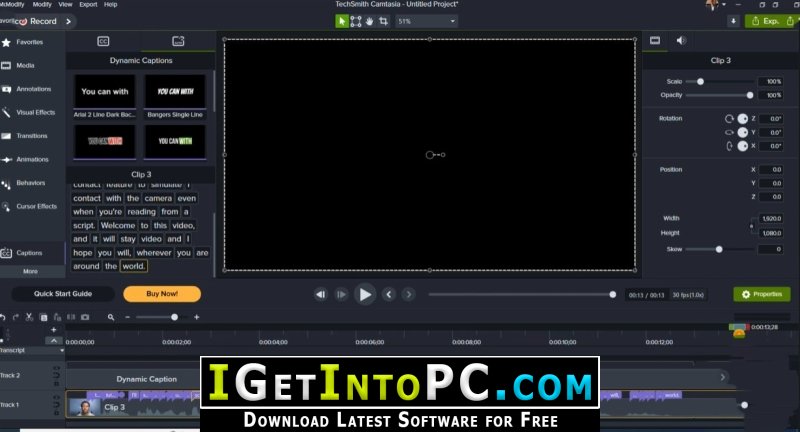Expand More tools in the sidebar
This screenshot has height=432, width=800.
[30, 271]
